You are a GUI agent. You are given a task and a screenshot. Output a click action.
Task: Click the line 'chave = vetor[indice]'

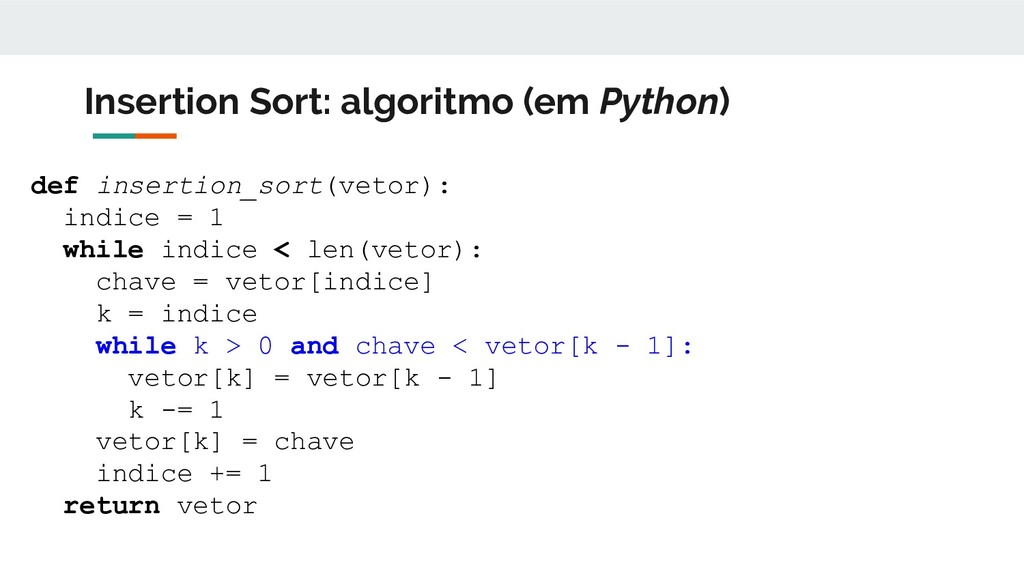point(264,282)
